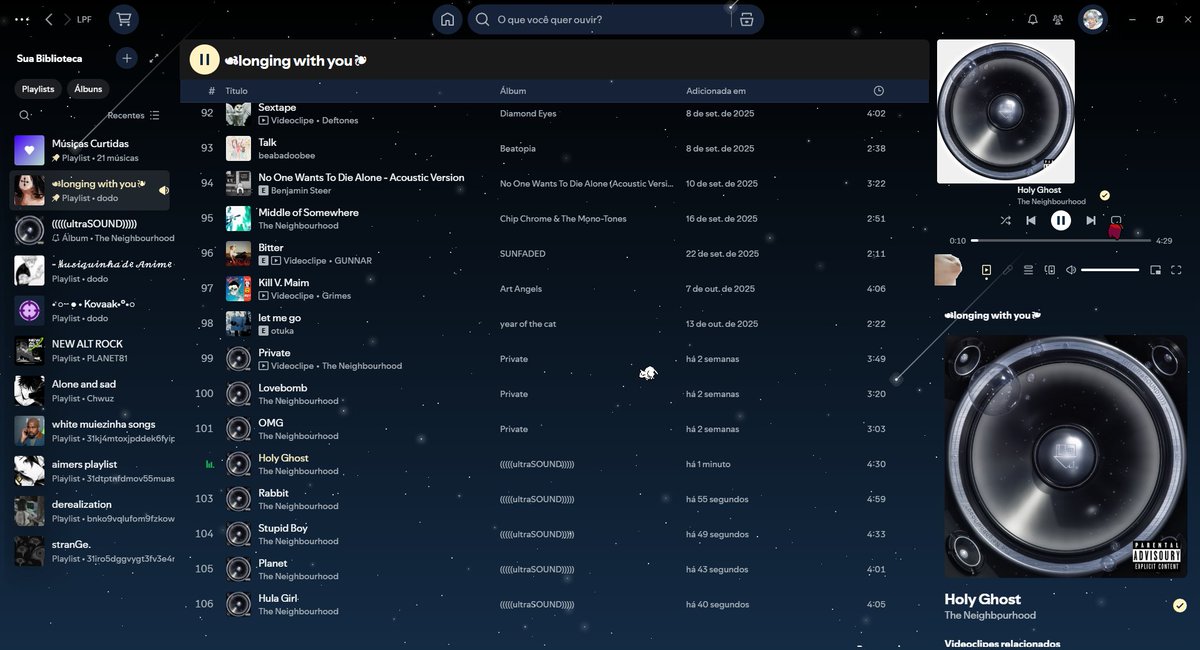Open Benjamin Steer artist link
This screenshot has height=650, width=1200.
click(x=301, y=190)
